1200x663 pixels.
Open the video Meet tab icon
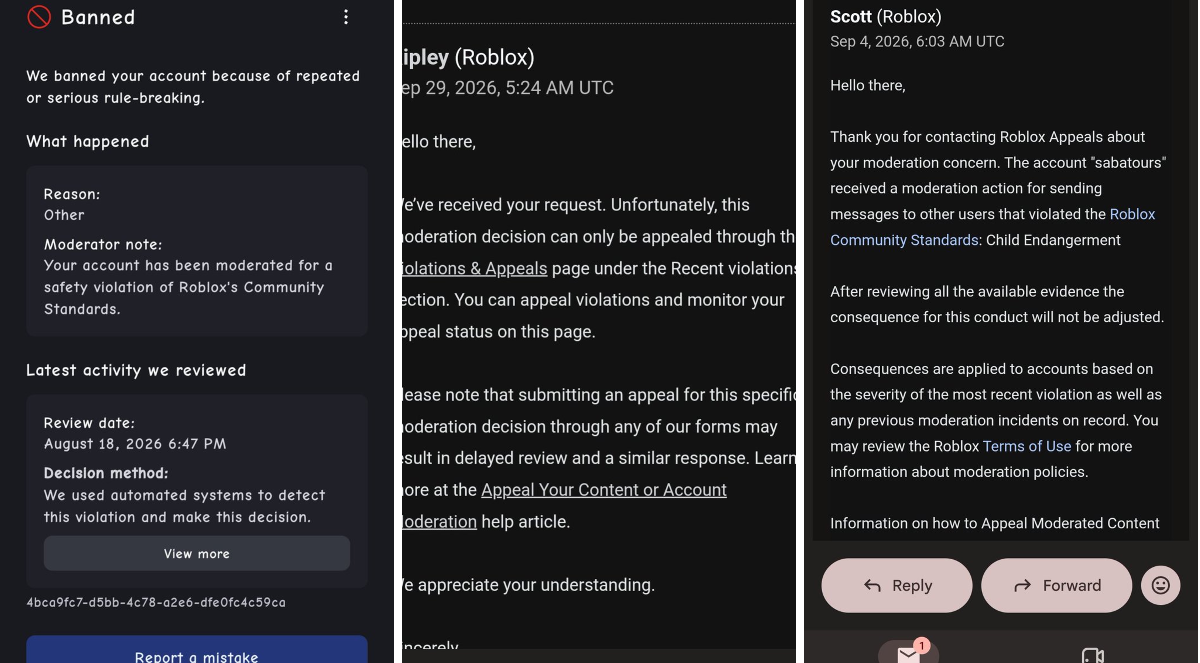(1093, 656)
